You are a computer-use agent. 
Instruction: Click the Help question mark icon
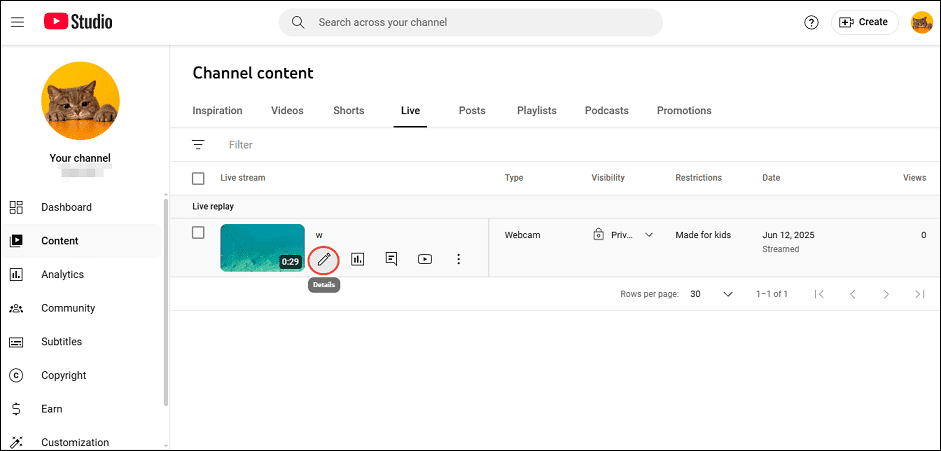click(x=811, y=22)
